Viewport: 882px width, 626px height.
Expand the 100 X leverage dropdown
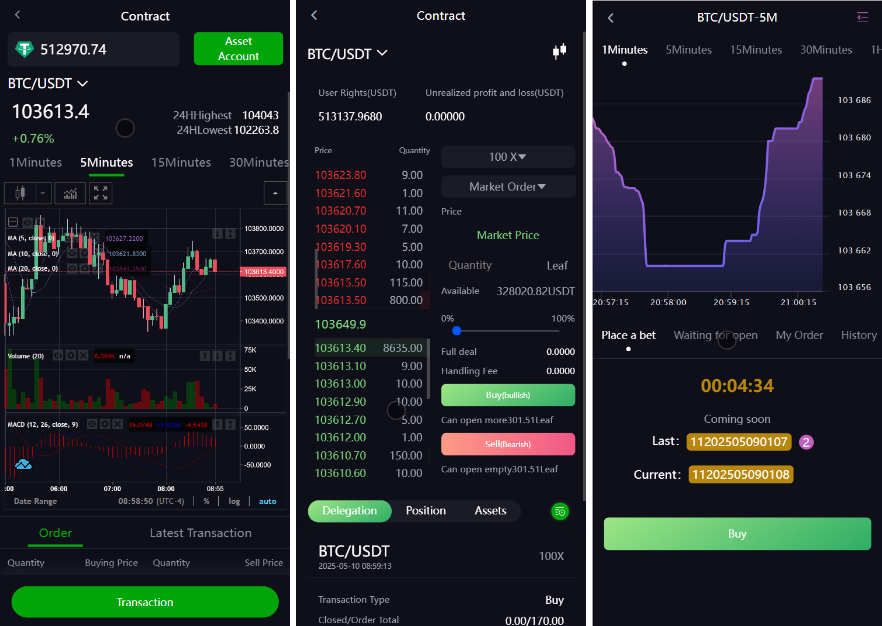click(508, 157)
